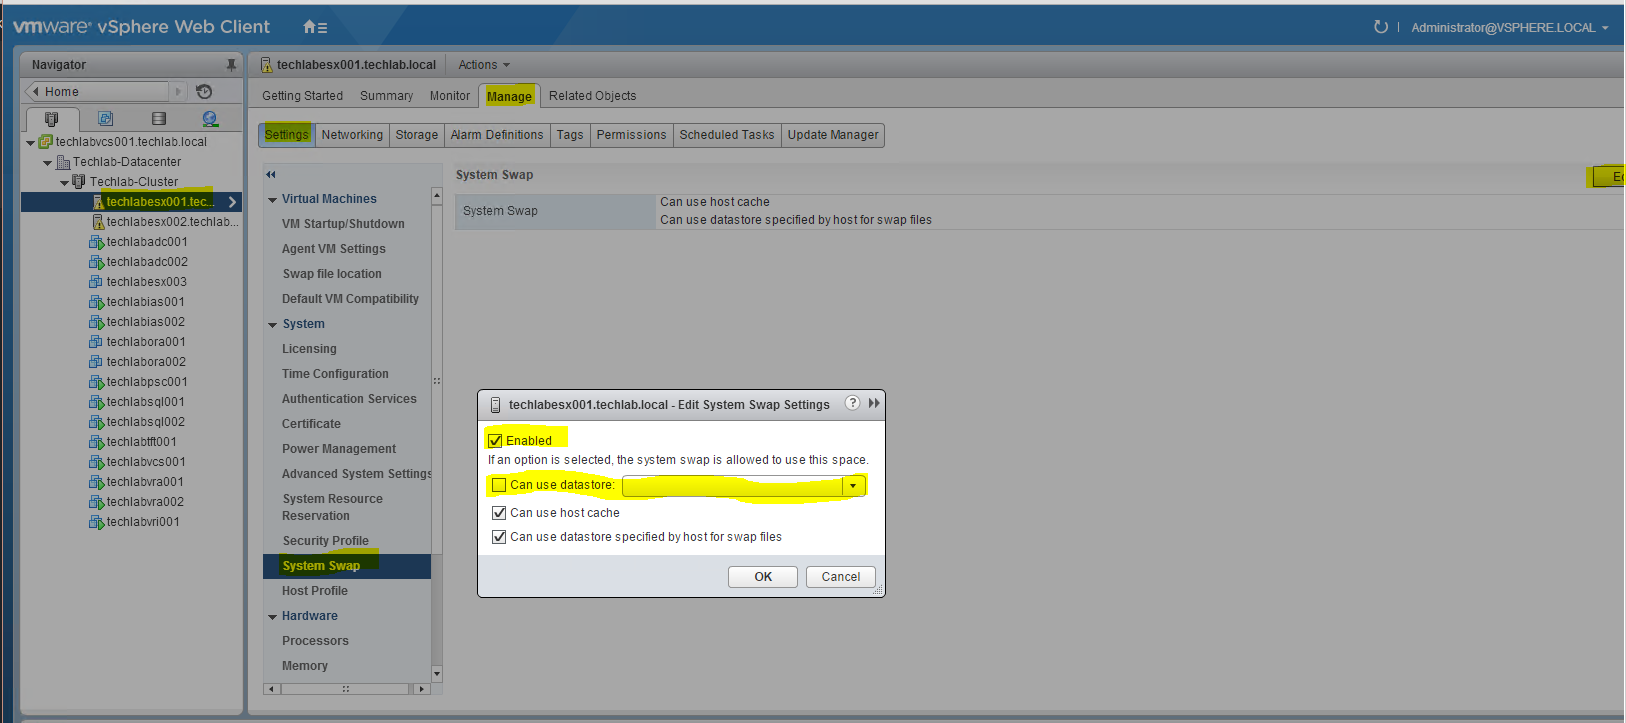
Task: Collapse the Hardware settings section
Action: click(x=272, y=617)
